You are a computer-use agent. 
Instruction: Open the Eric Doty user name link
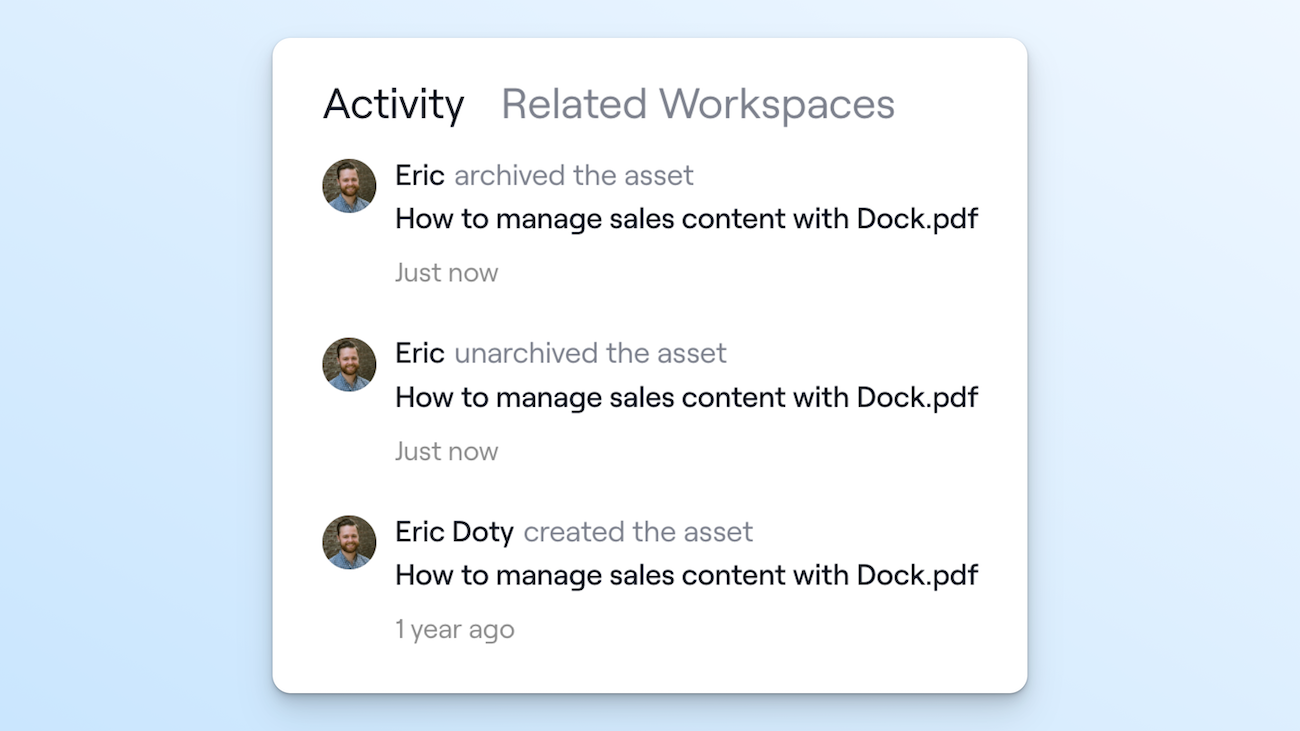point(454,532)
